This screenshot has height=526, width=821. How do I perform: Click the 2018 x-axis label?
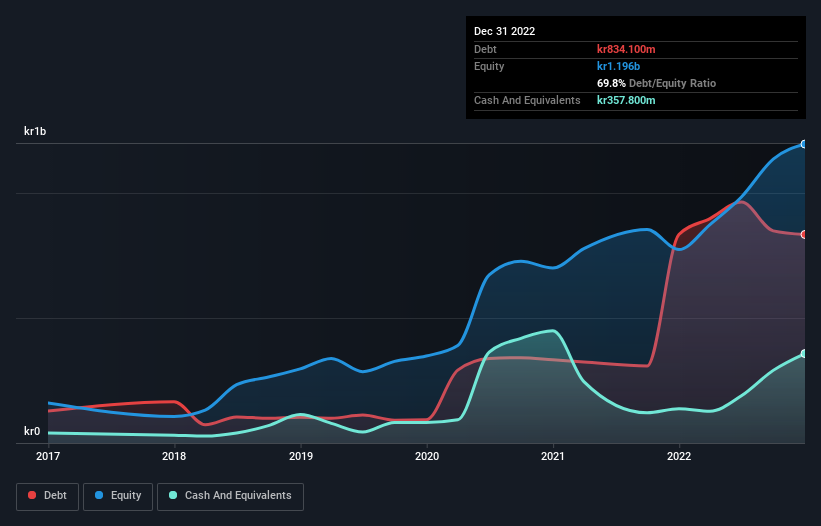(174, 456)
